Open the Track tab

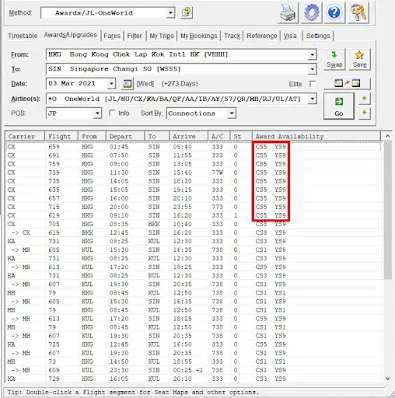pos(232,36)
